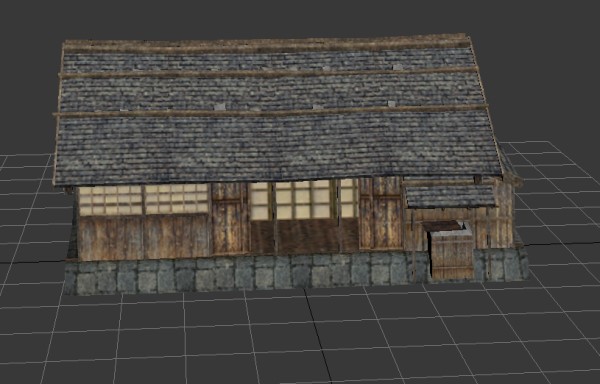Select the stone foundation below the left wall
Screen dimensions: 600x384
click(x=245, y=273)
